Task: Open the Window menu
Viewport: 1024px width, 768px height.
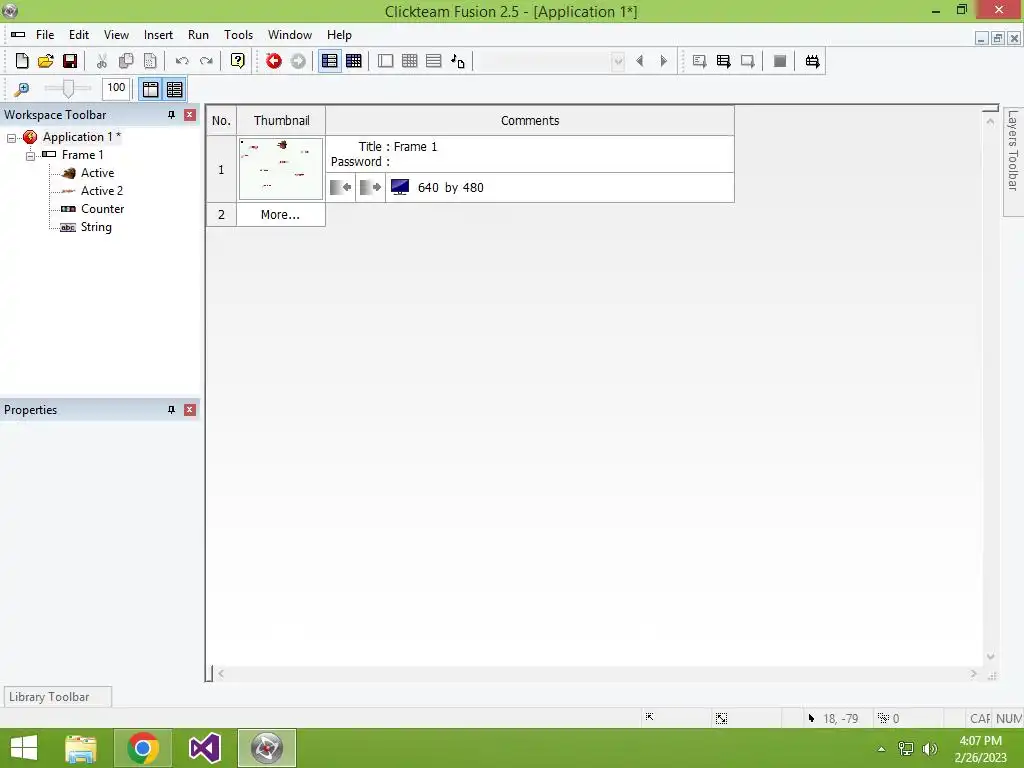Action: coord(290,35)
